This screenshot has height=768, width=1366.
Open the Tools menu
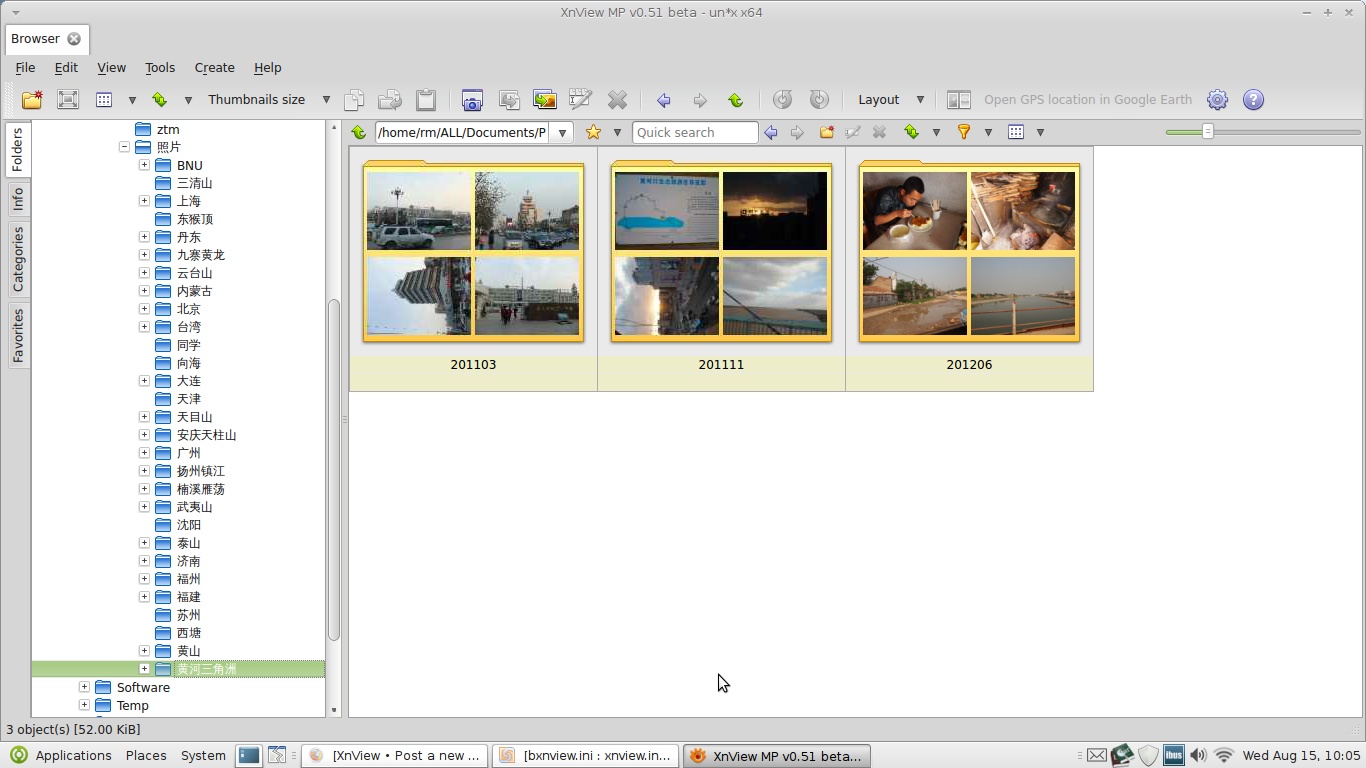click(160, 68)
